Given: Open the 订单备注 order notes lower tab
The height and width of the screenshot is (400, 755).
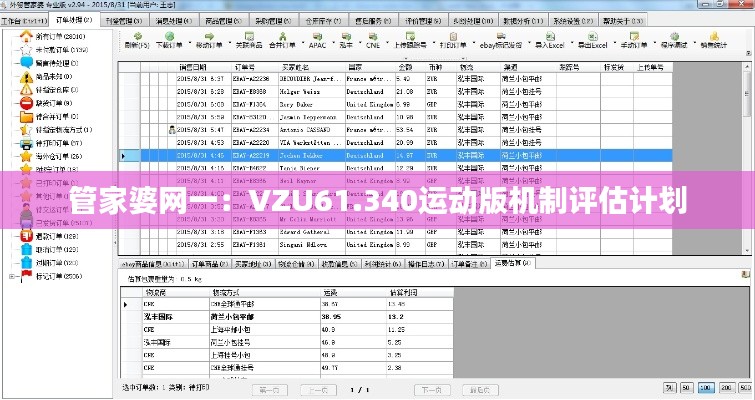Looking at the screenshot, I should tap(469, 264).
